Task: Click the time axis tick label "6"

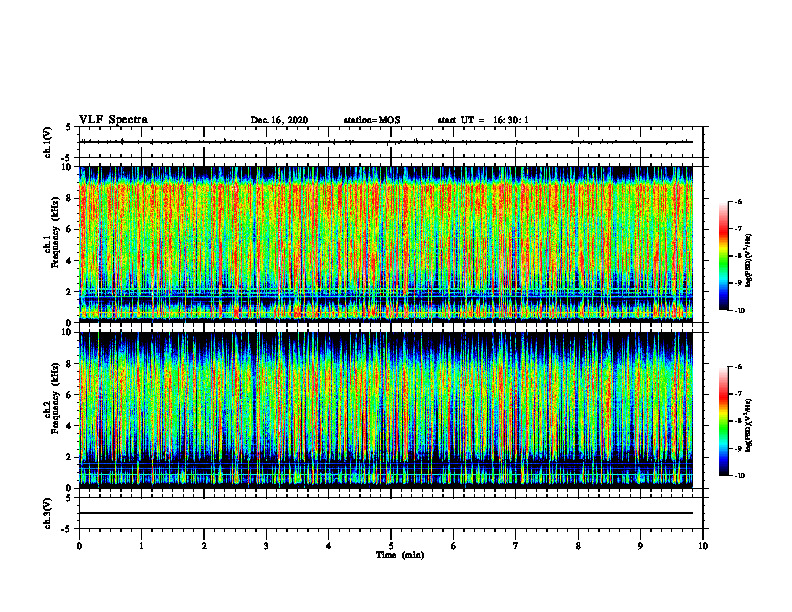Action: [x=454, y=545]
